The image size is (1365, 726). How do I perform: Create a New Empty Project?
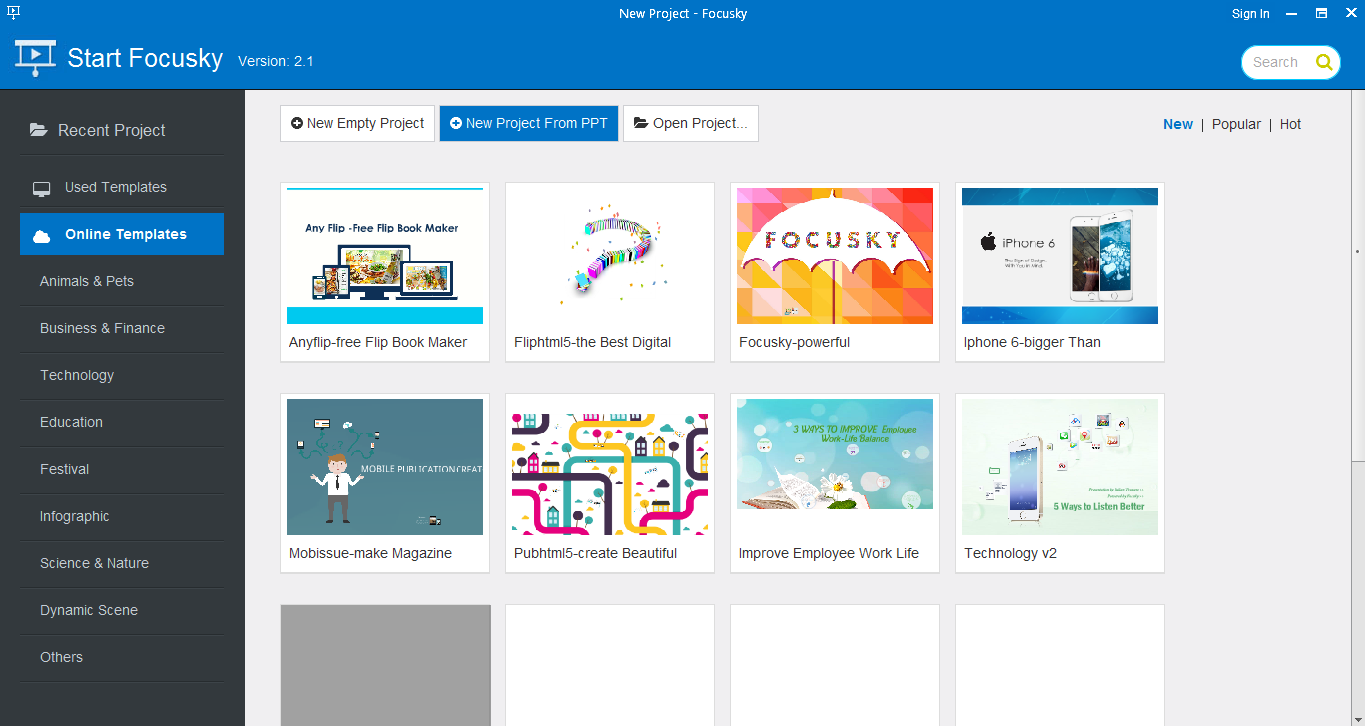point(357,123)
